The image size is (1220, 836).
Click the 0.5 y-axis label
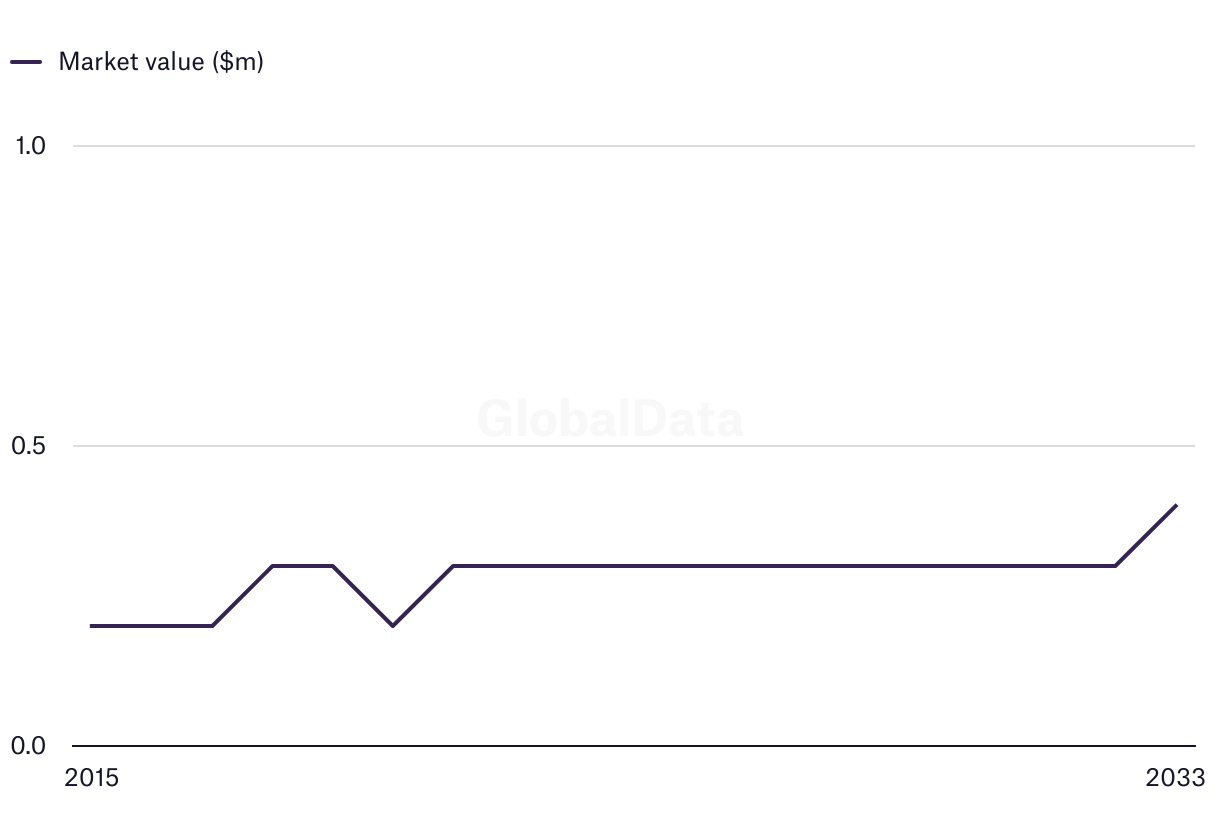pyautogui.click(x=31, y=446)
